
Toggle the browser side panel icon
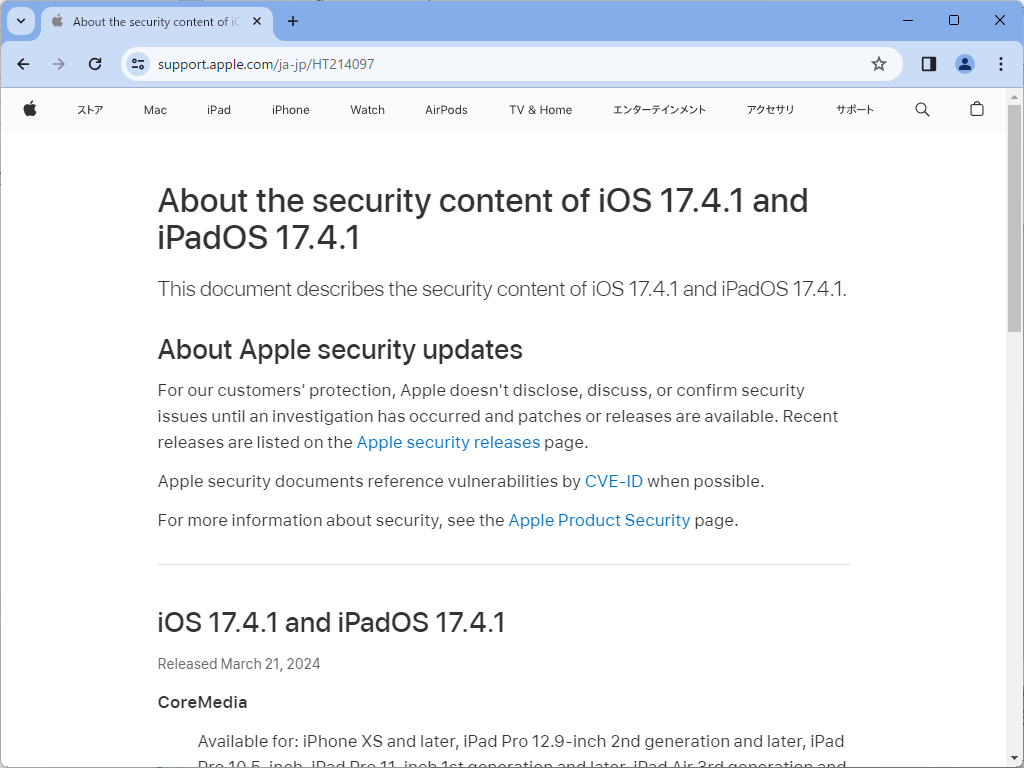pos(929,64)
